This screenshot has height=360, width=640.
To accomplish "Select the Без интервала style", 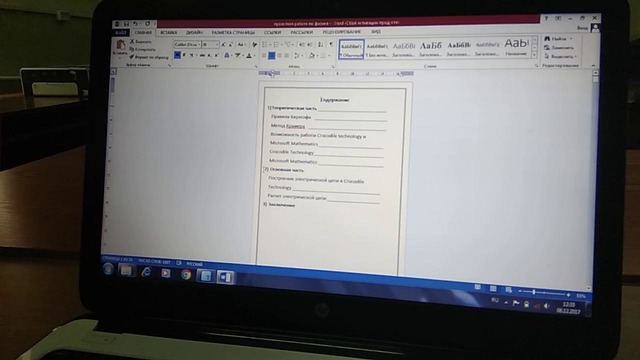I will tap(377, 49).
